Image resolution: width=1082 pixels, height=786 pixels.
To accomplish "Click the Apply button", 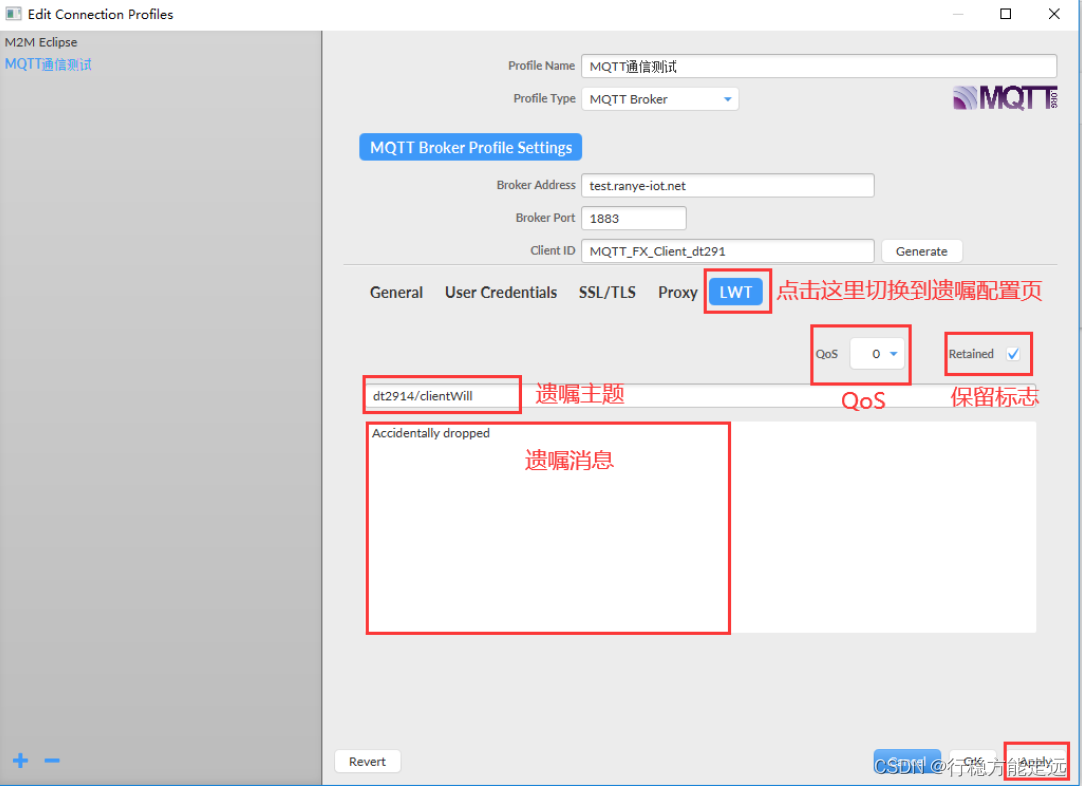I will coord(1036,761).
